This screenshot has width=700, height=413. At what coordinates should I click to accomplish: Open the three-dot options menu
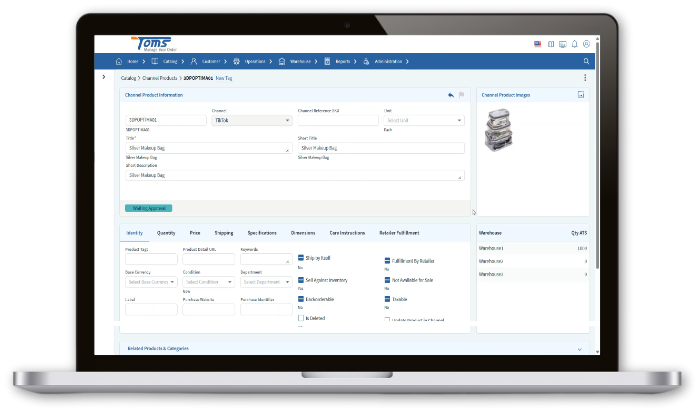(585, 77)
